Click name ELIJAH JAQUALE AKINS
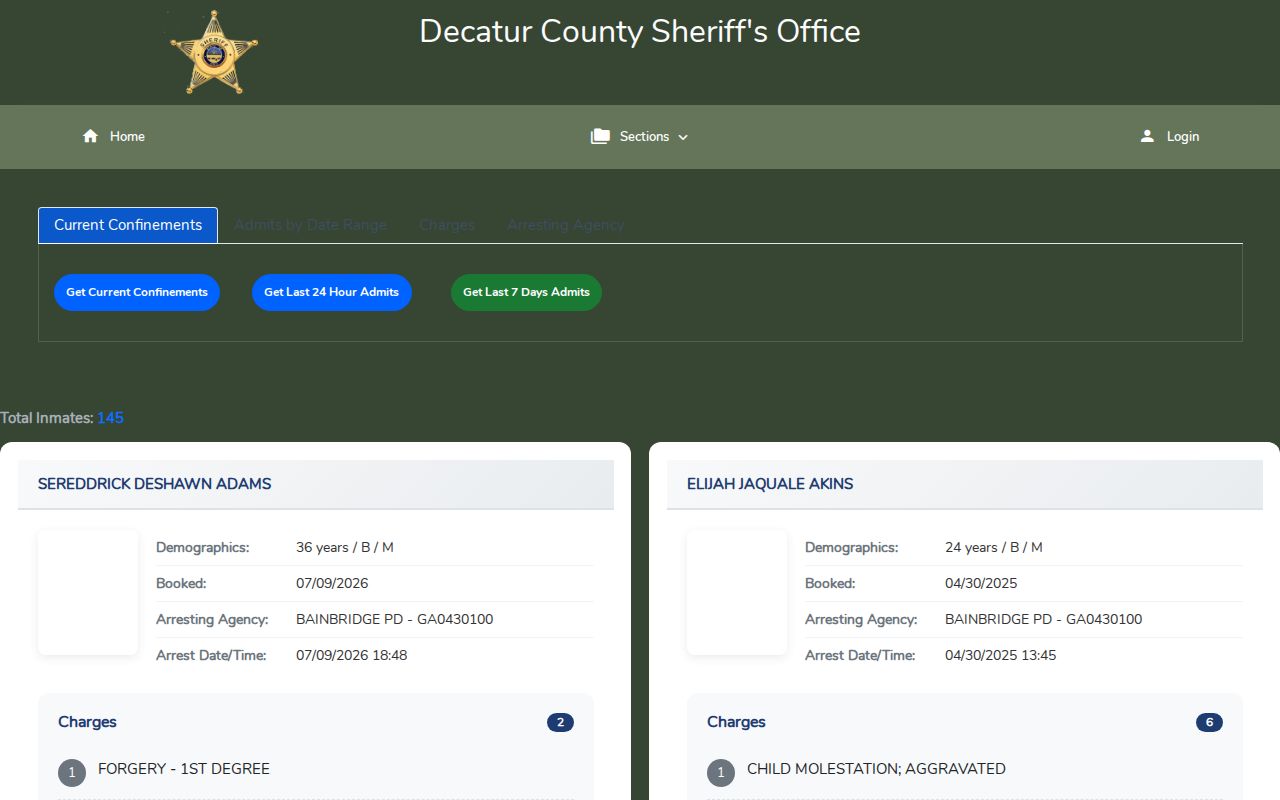The image size is (1280, 800). pos(770,484)
